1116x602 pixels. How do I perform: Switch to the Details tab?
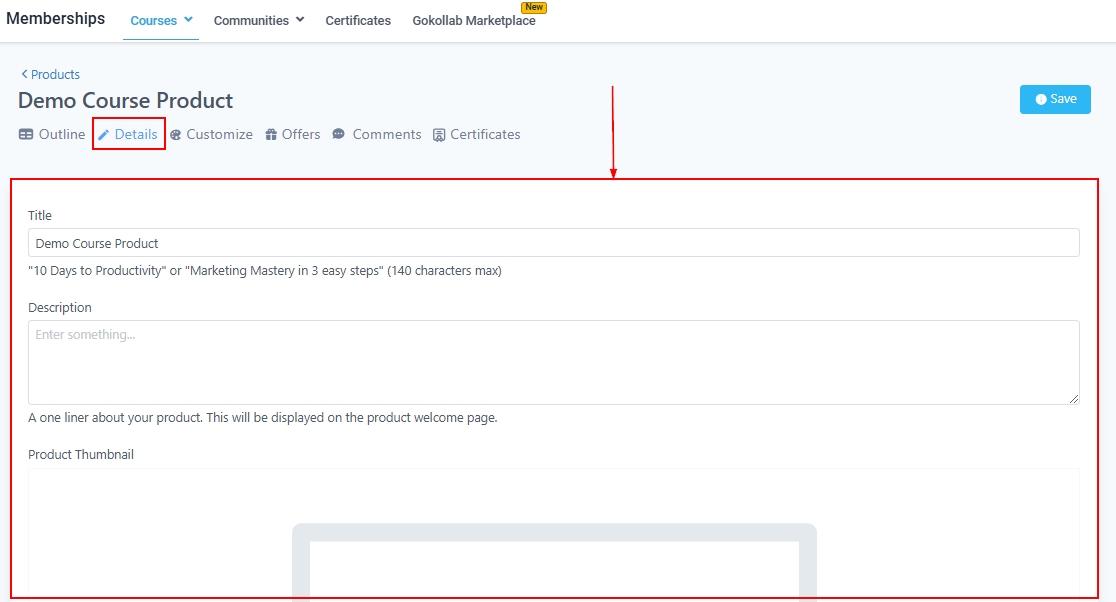(128, 134)
